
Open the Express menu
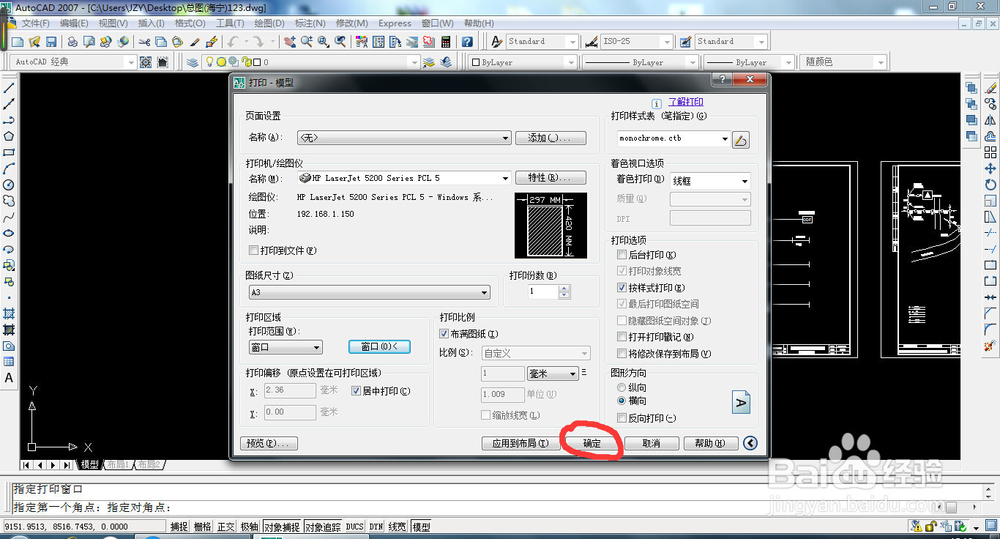point(395,23)
